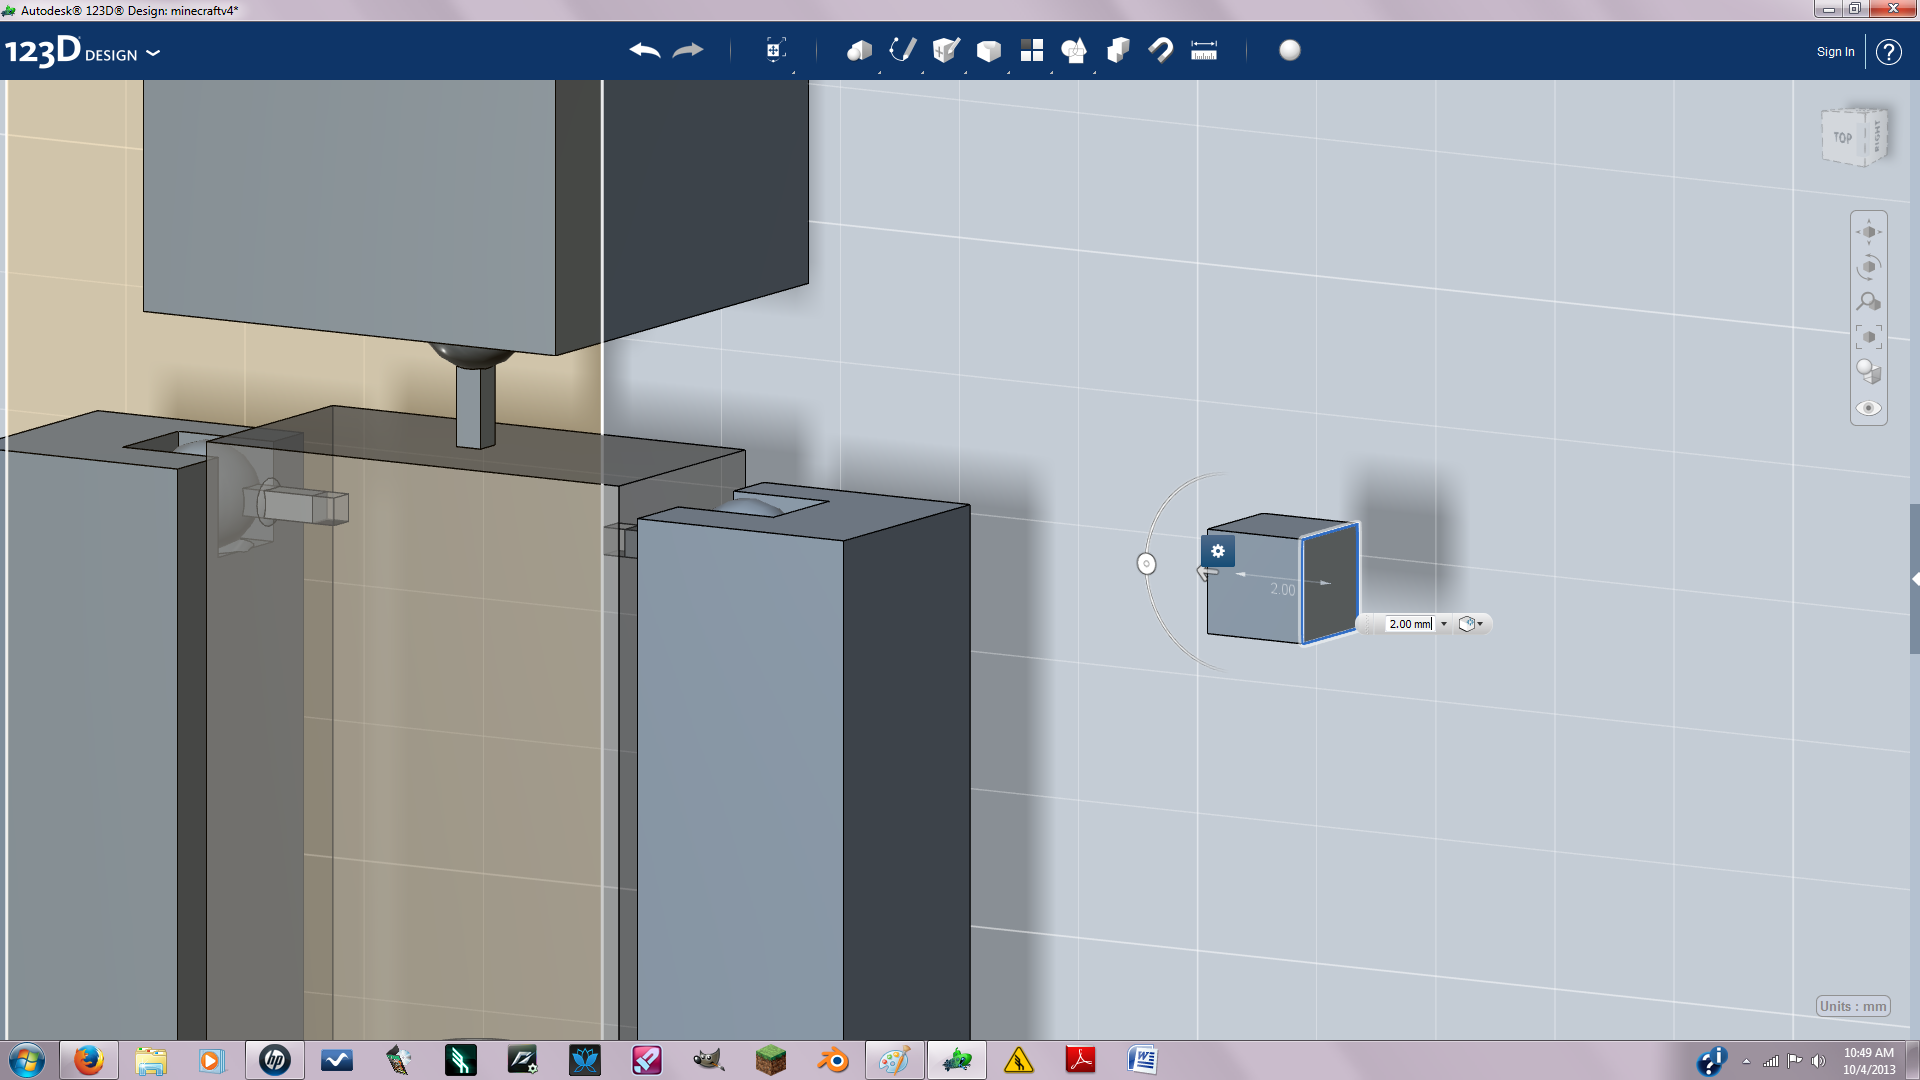Image resolution: width=1920 pixels, height=1080 pixels.
Task: Open the Minecraft grass block taskbar icon
Action: click(770, 1060)
